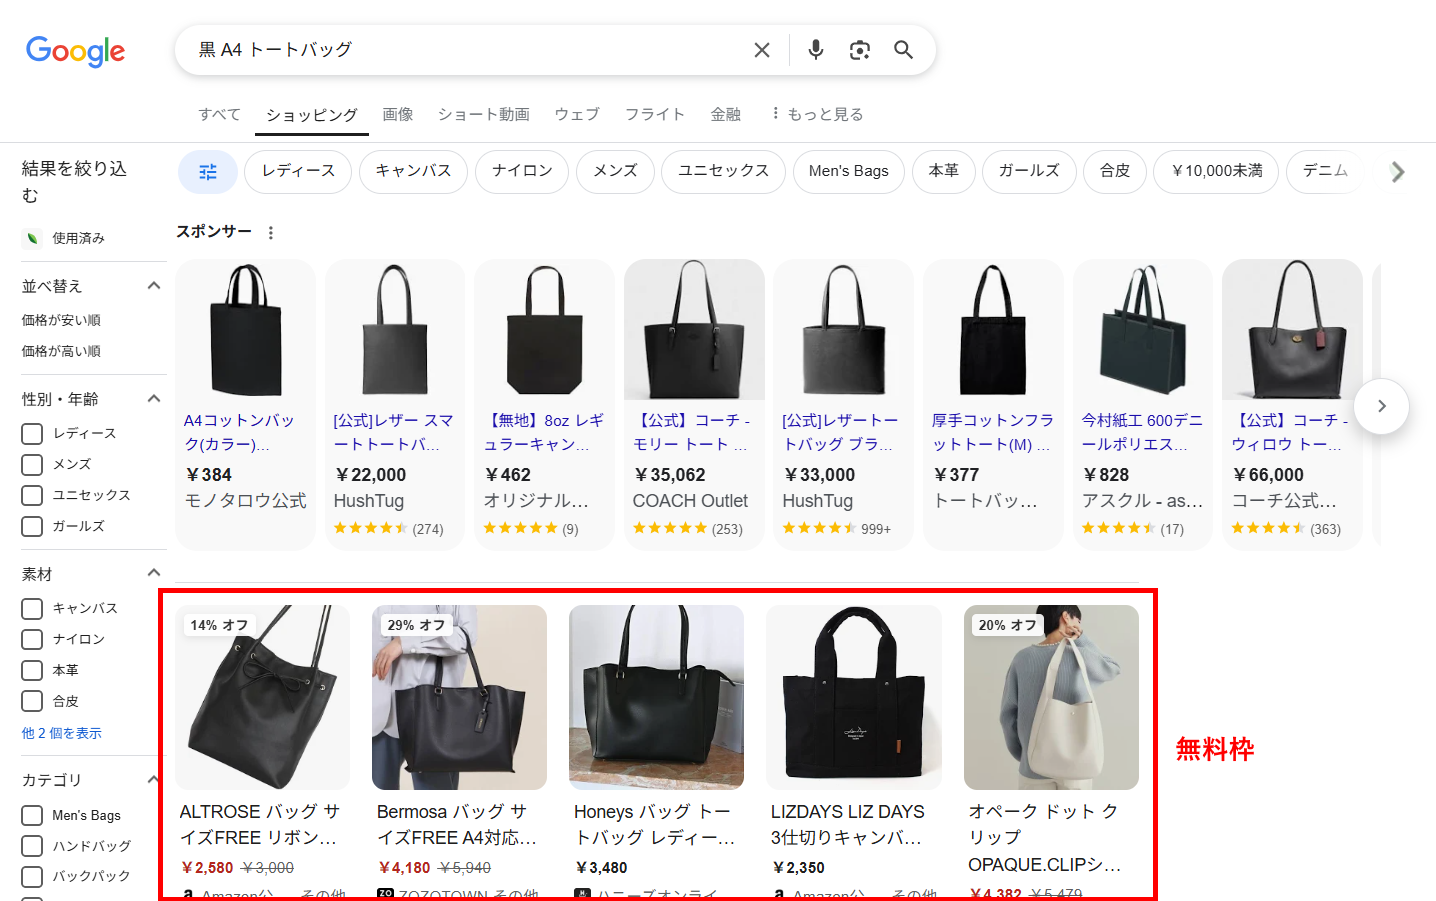Image resolution: width=1436 pixels, height=901 pixels.
Task: Filter by the レディース chip
Action: [x=298, y=171]
